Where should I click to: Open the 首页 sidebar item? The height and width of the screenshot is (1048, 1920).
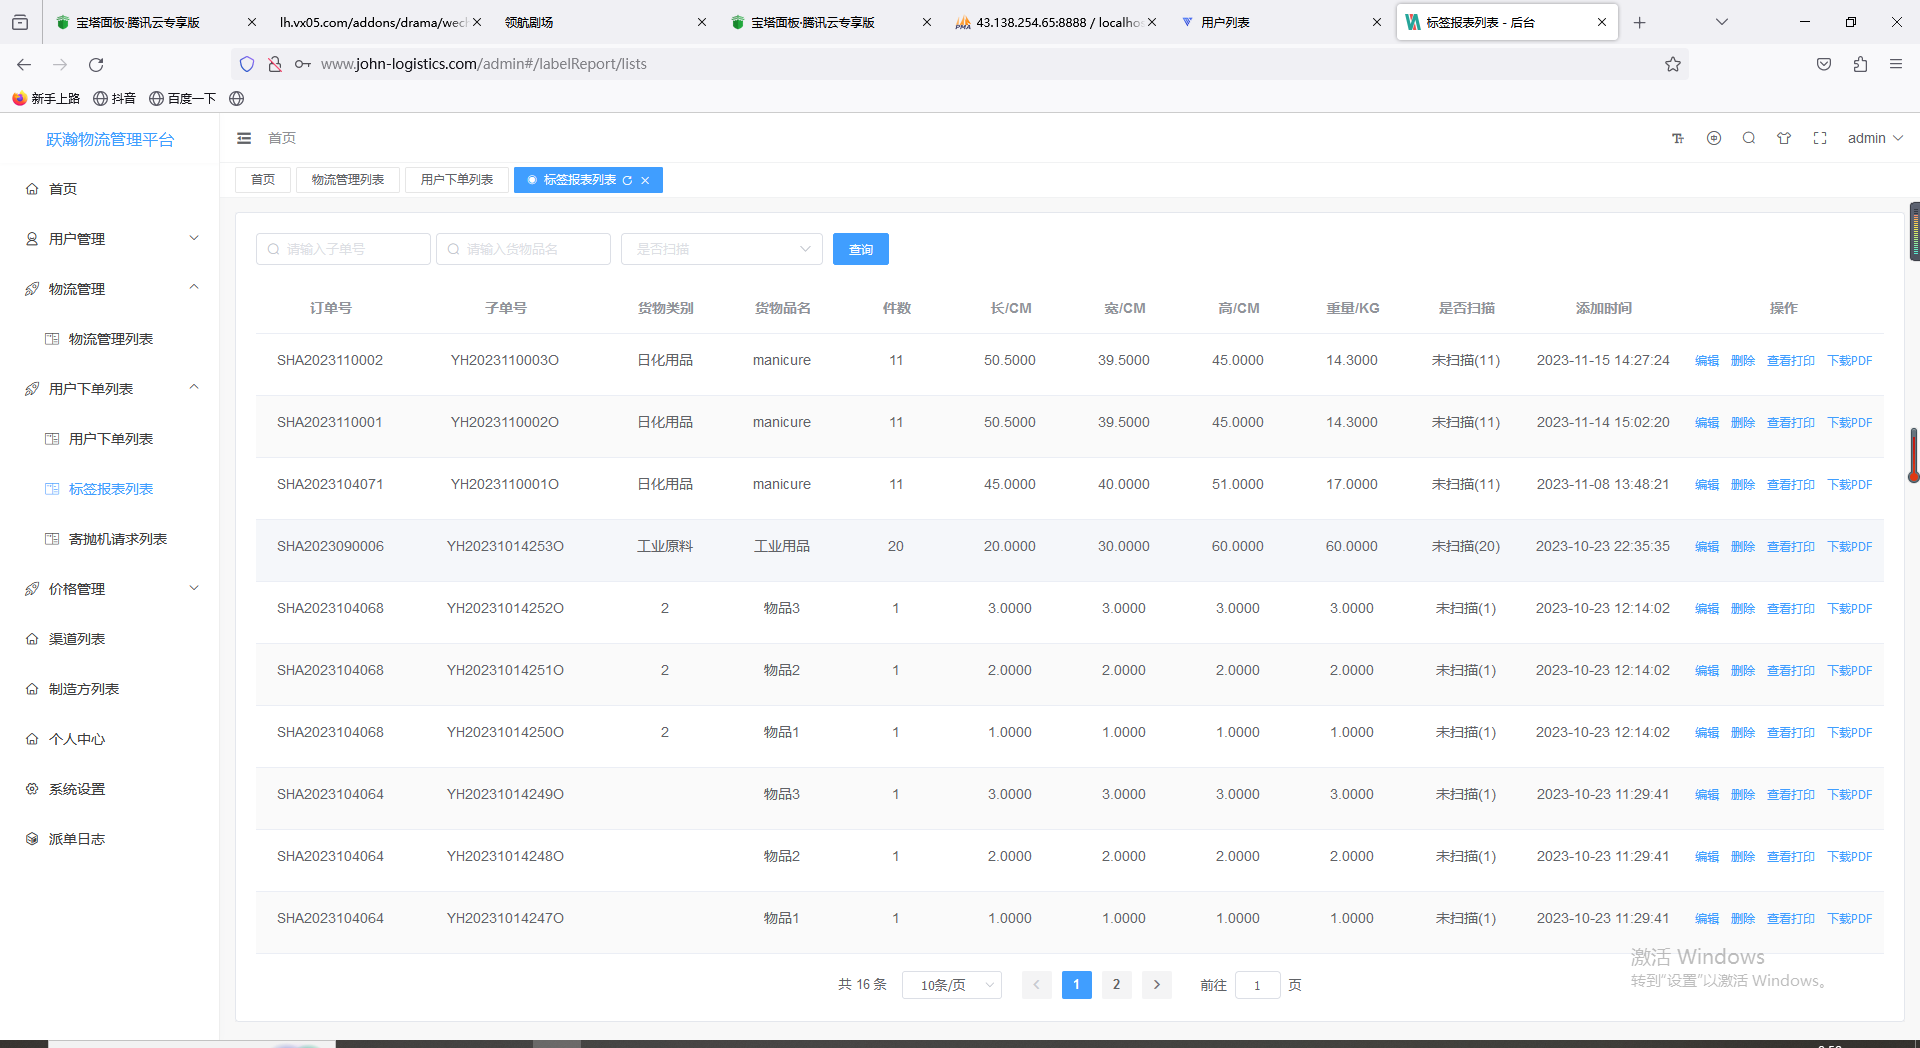click(x=110, y=189)
